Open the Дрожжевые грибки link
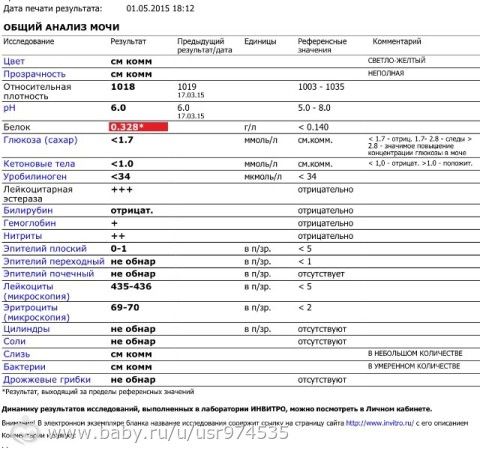Screen dimensions: 480x457 [x=47, y=380]
